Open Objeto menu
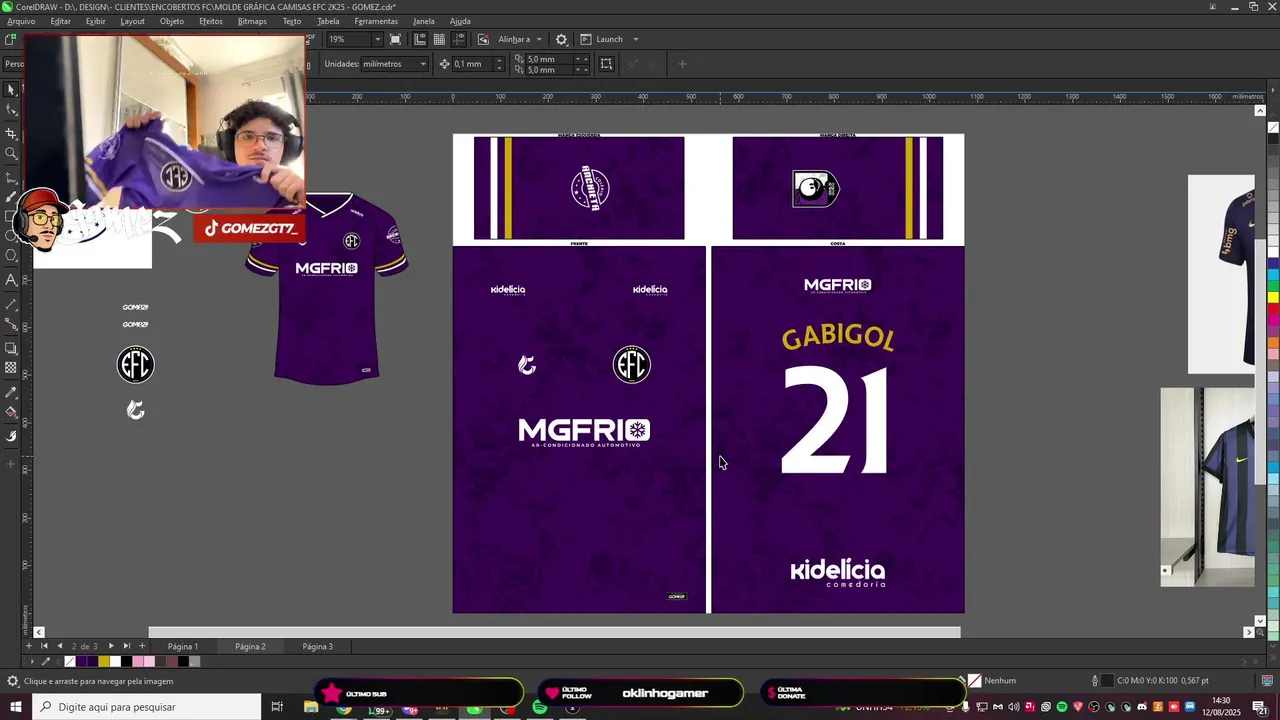 point(172,21)
